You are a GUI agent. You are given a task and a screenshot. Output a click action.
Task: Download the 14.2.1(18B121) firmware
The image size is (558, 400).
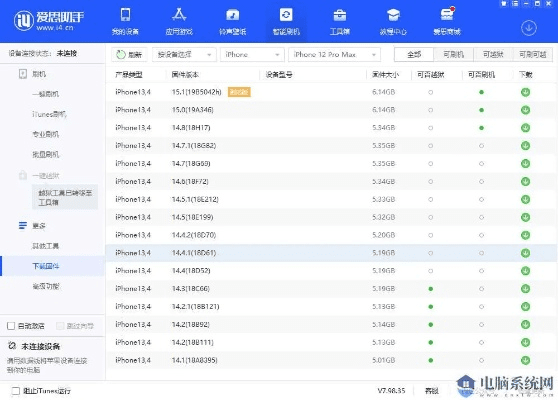point(525,306)
